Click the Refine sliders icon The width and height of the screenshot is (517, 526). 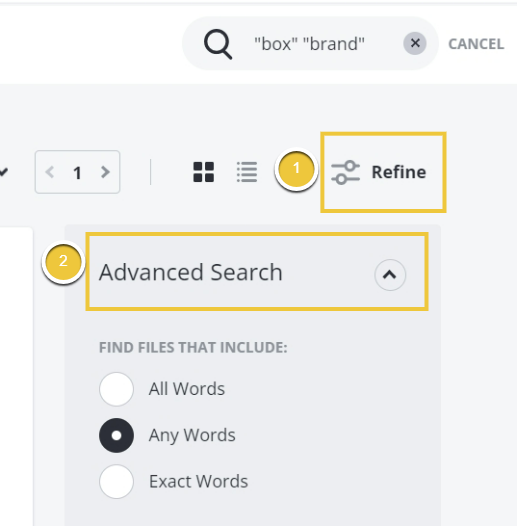pos(345,172)
